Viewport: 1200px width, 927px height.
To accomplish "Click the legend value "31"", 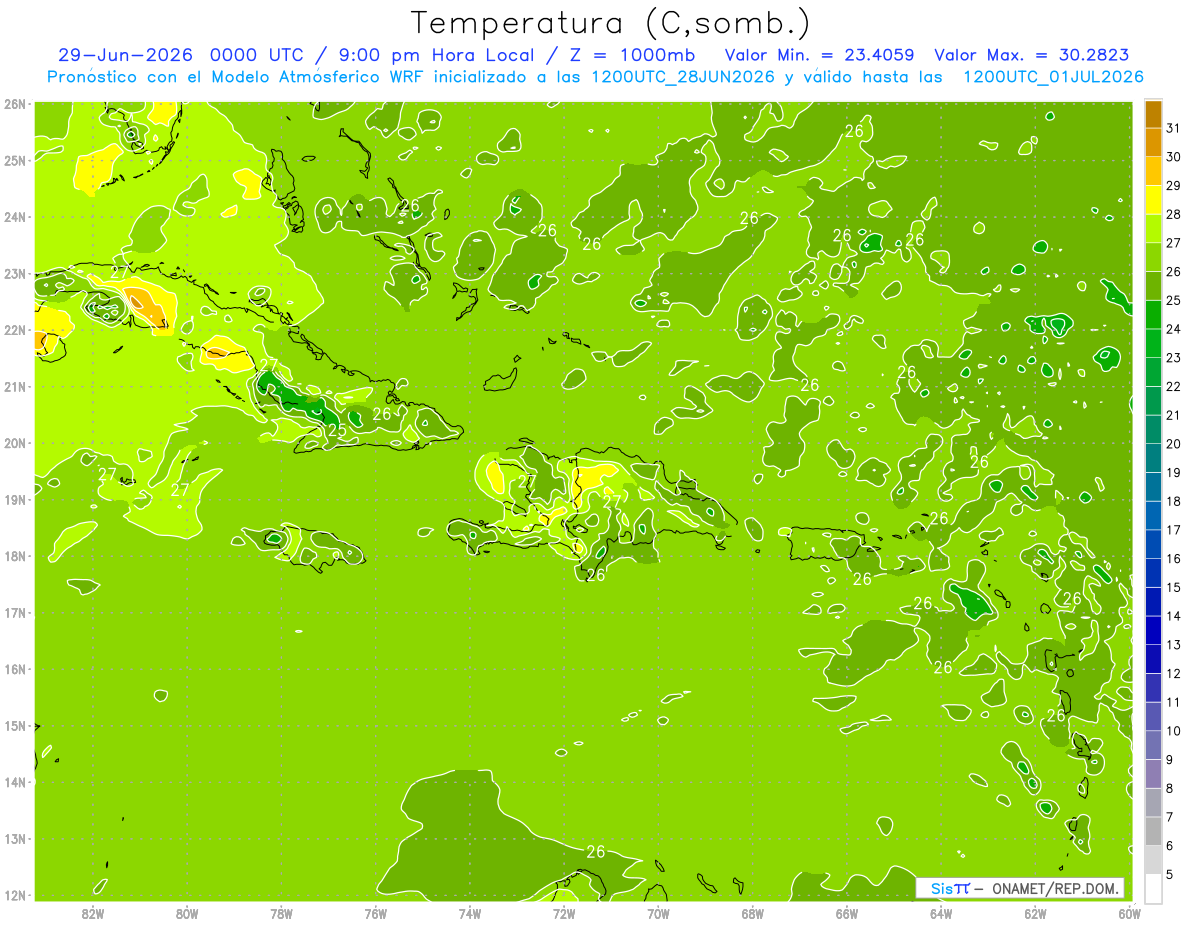I will 1173,128.
